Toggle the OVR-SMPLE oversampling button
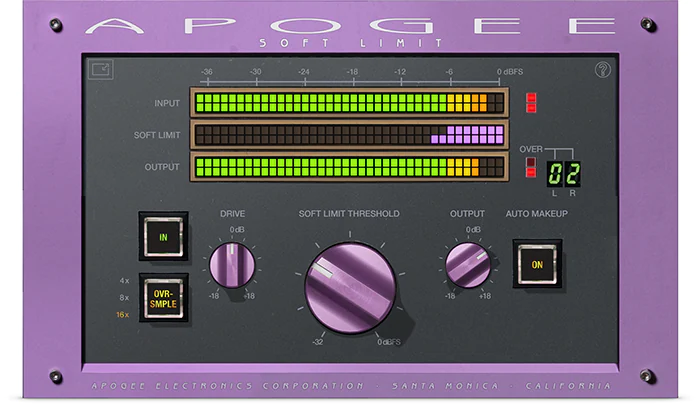The image size is (700, 404). [x=163, y=298]
